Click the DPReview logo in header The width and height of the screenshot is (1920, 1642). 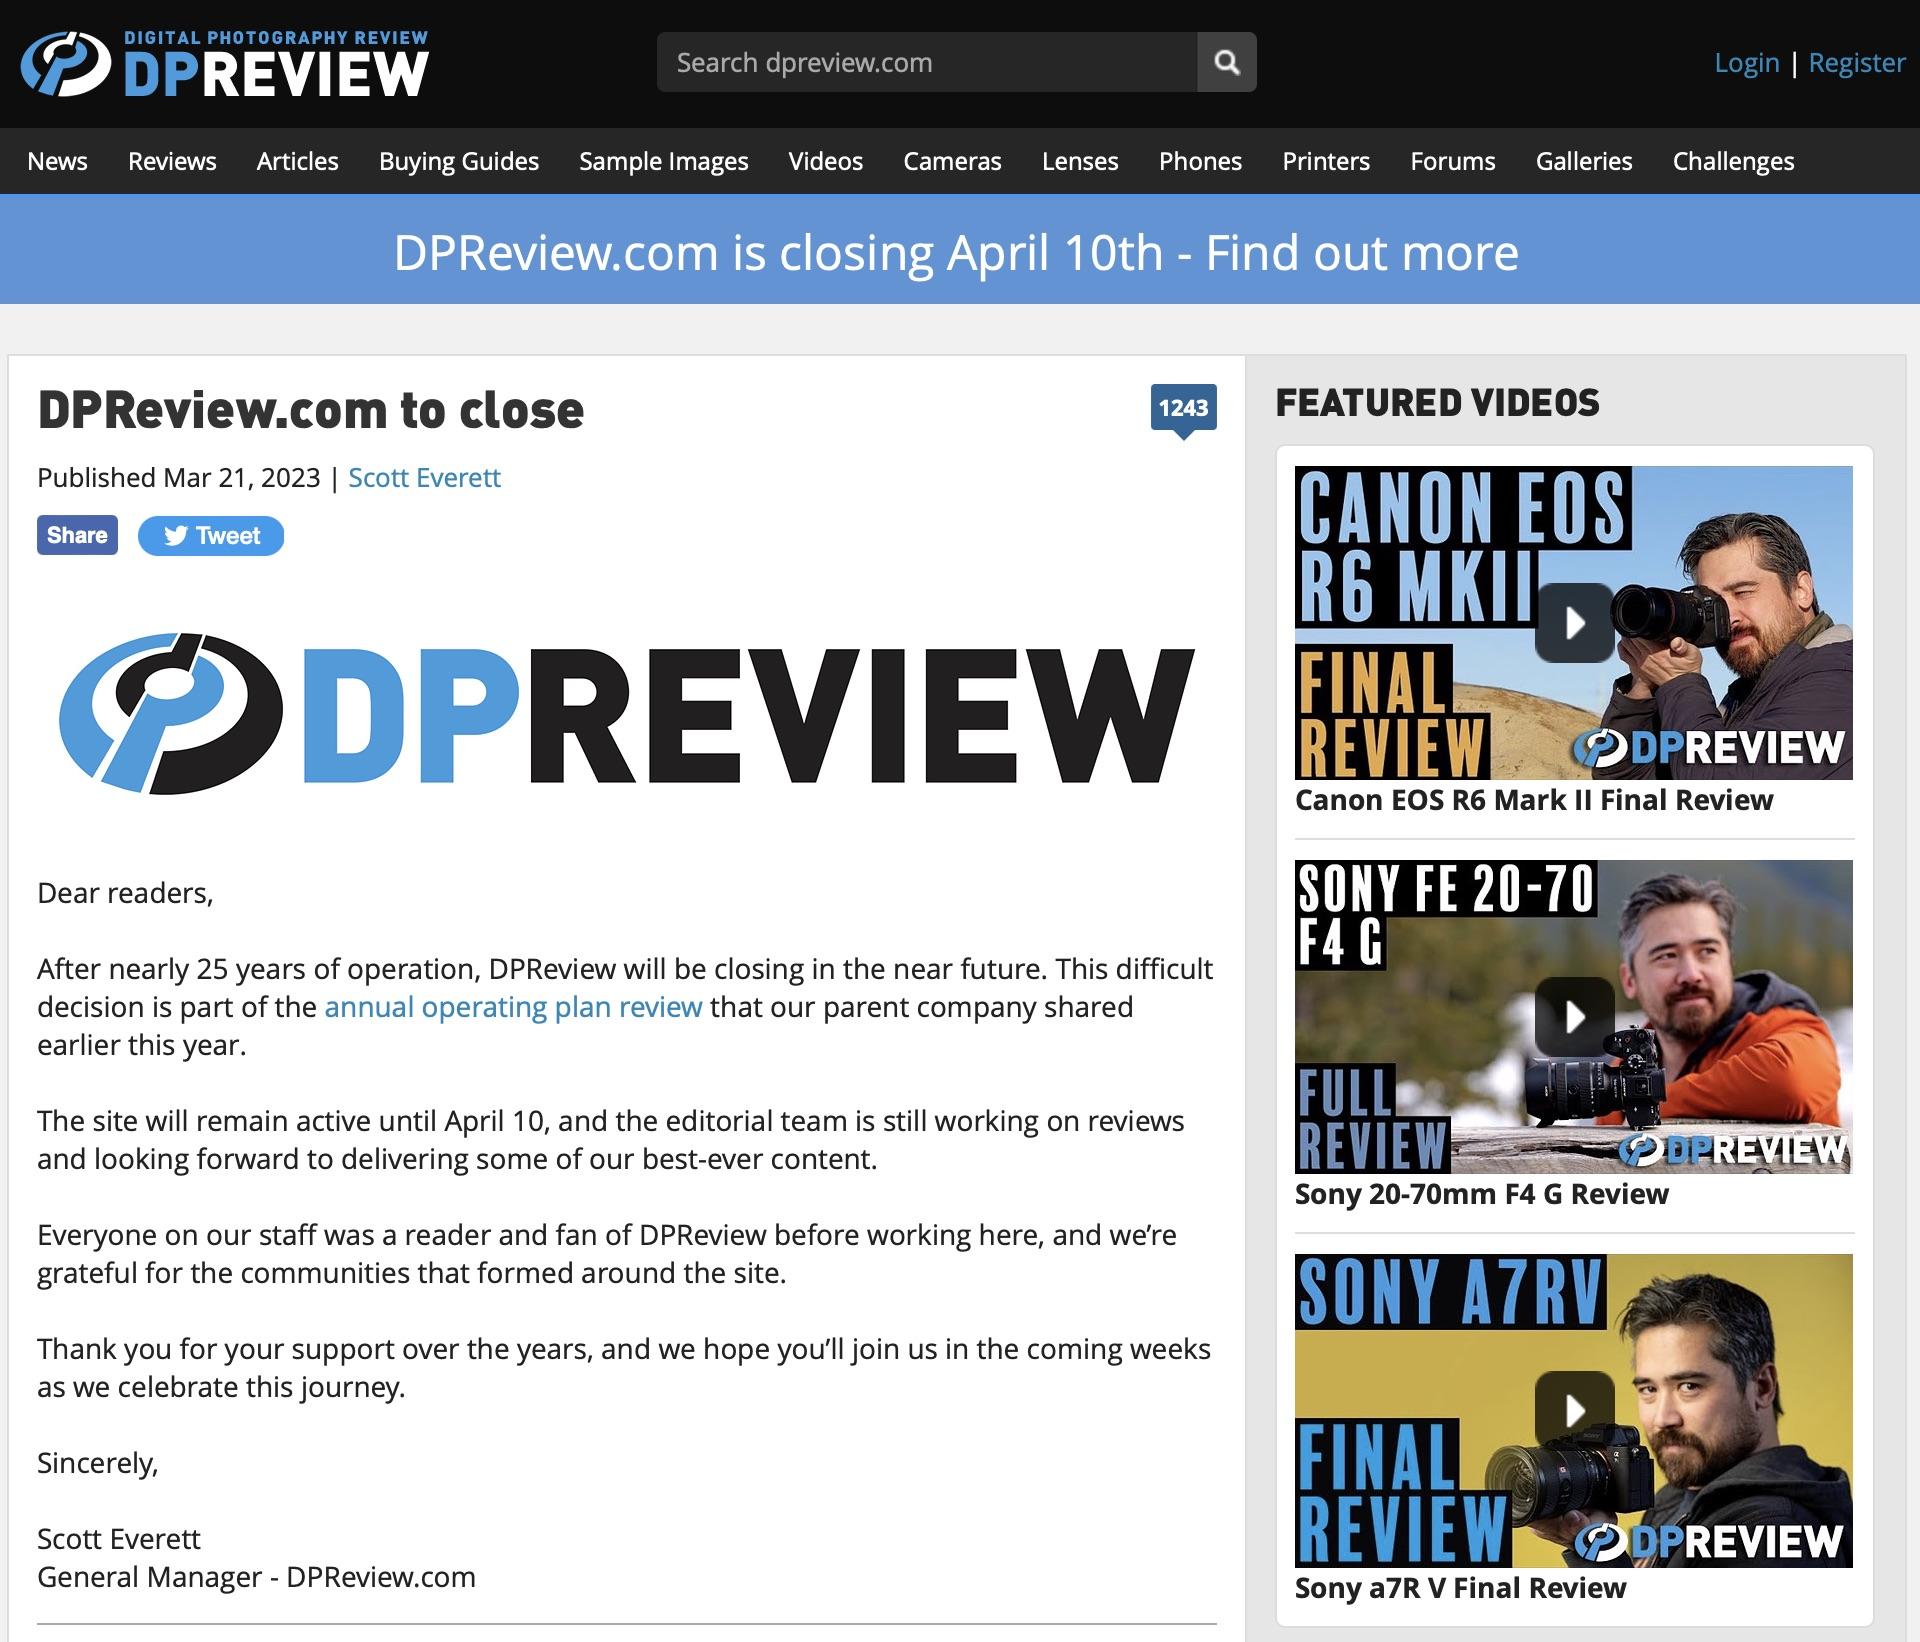pos(225,65)
